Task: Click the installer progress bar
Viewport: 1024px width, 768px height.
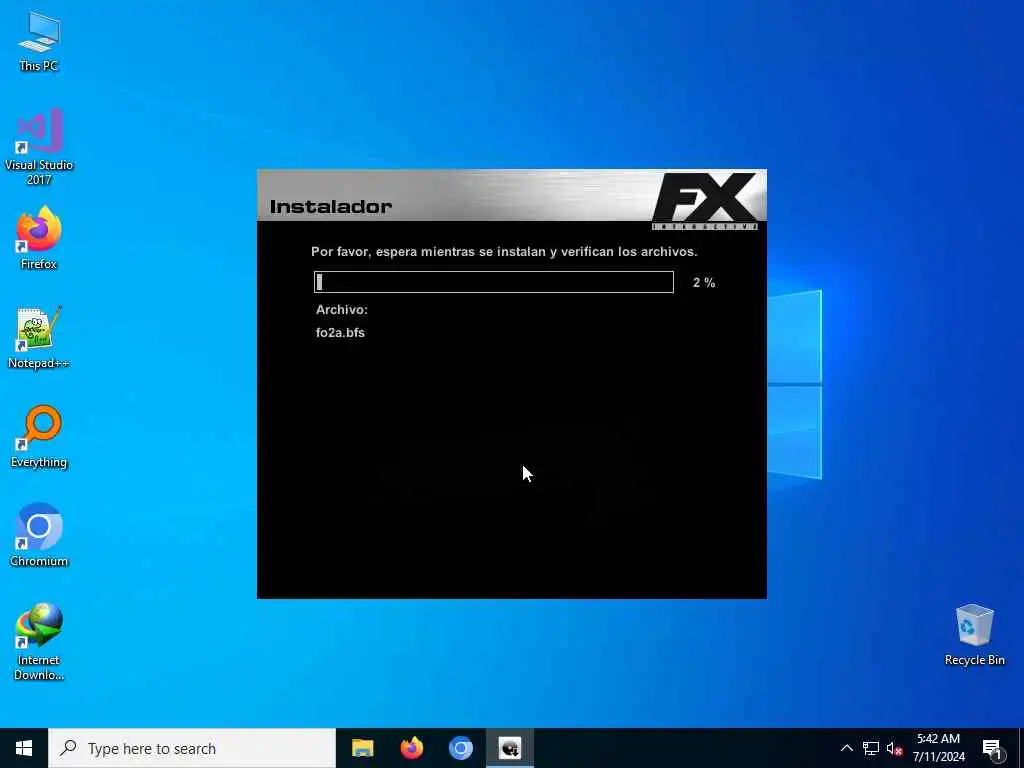Action: coord(494,282)
